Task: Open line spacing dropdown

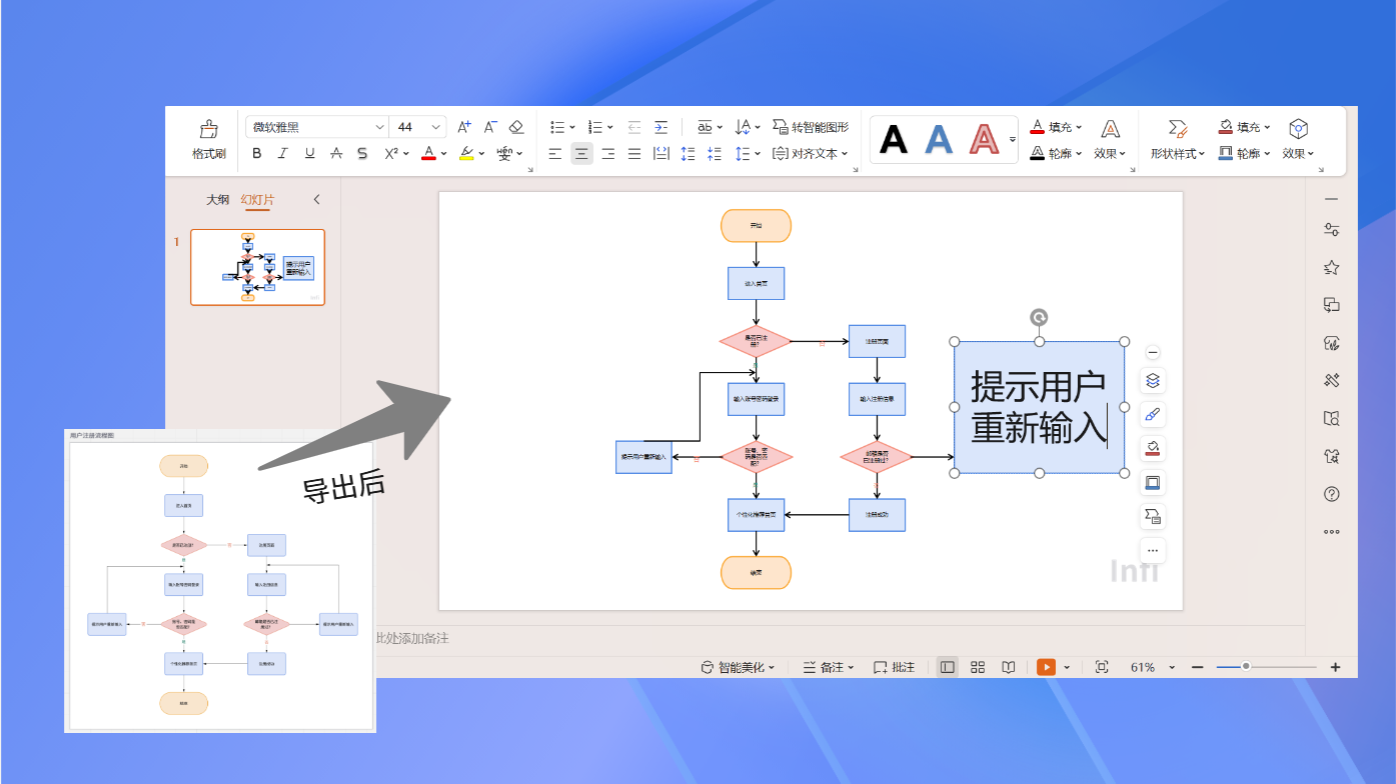Action: [x=748, y=153]
